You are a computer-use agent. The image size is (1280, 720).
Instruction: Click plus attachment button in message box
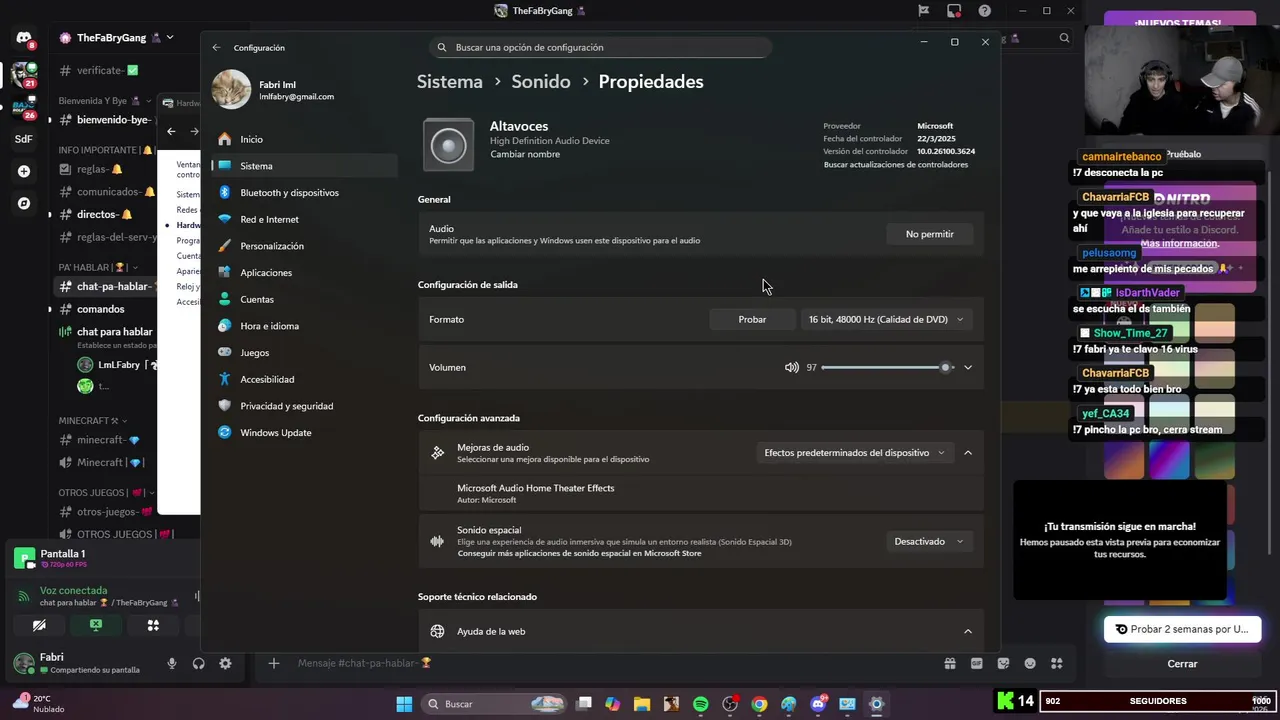pyautogui.click(x=273, y=663)
